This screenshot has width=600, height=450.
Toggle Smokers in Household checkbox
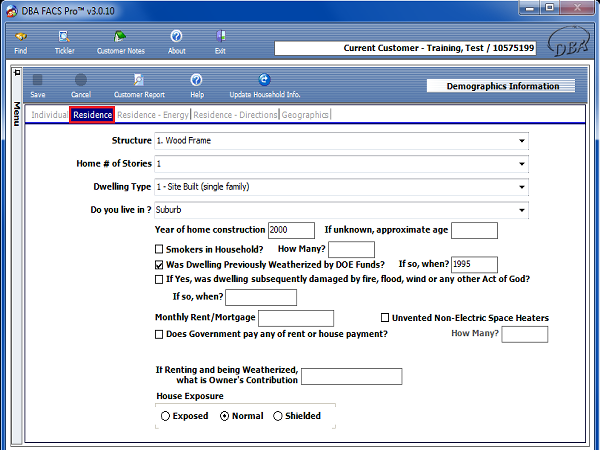coord(159,249)
